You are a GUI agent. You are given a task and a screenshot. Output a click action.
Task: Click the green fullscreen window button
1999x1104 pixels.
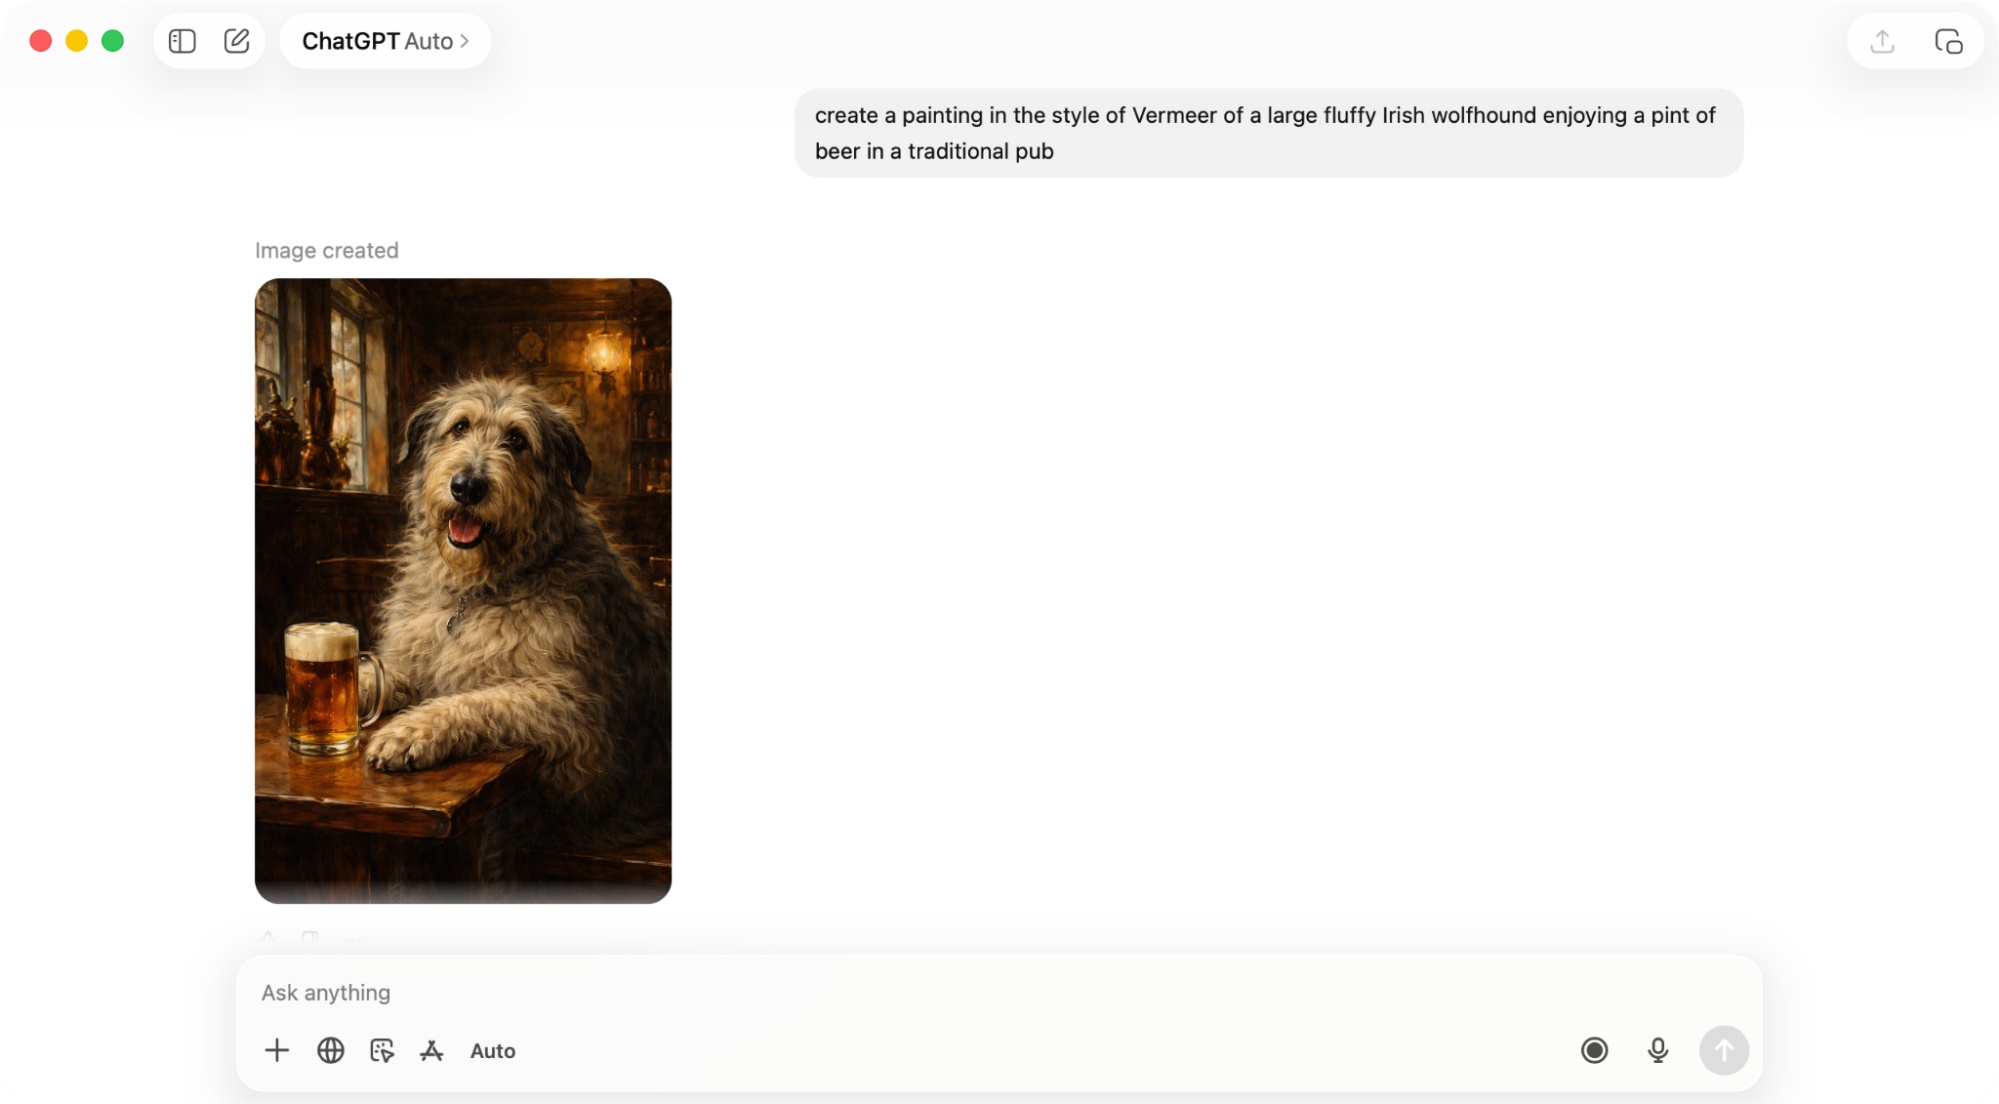(113, 41)
